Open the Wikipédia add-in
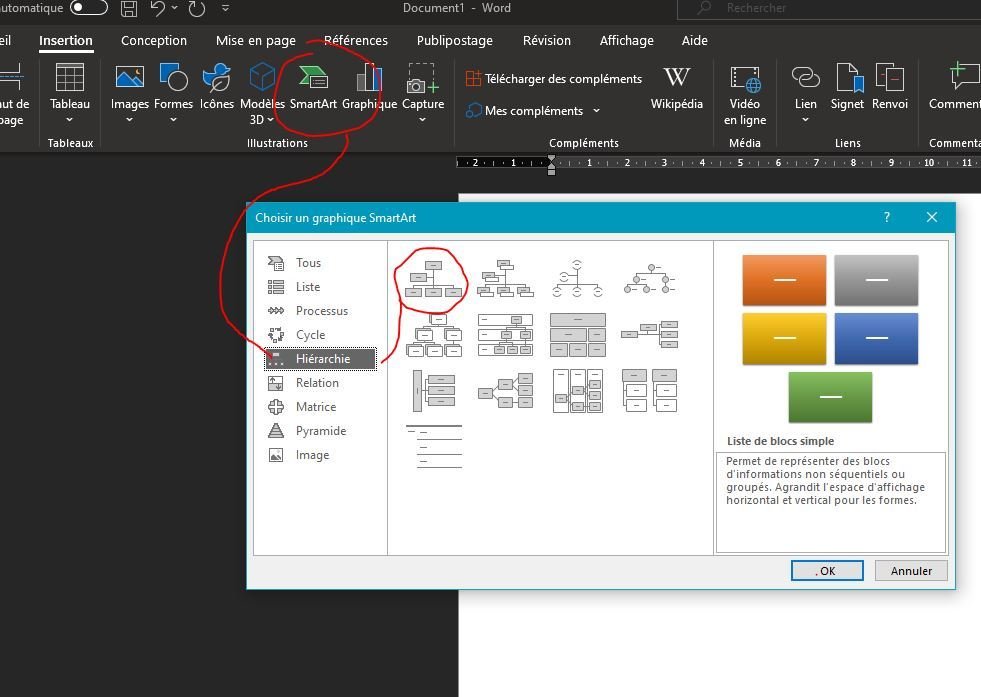 point(676,87)
